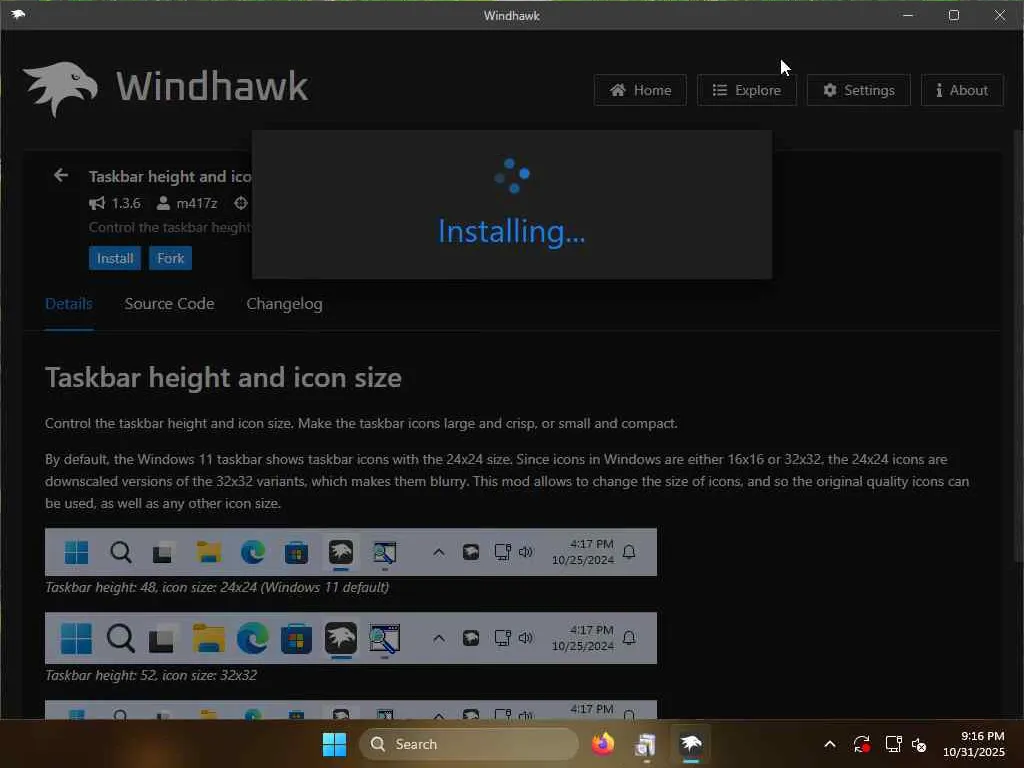Open Firefox from the taskbar
The image size is (1024, 768).
(x=603, y=744)
